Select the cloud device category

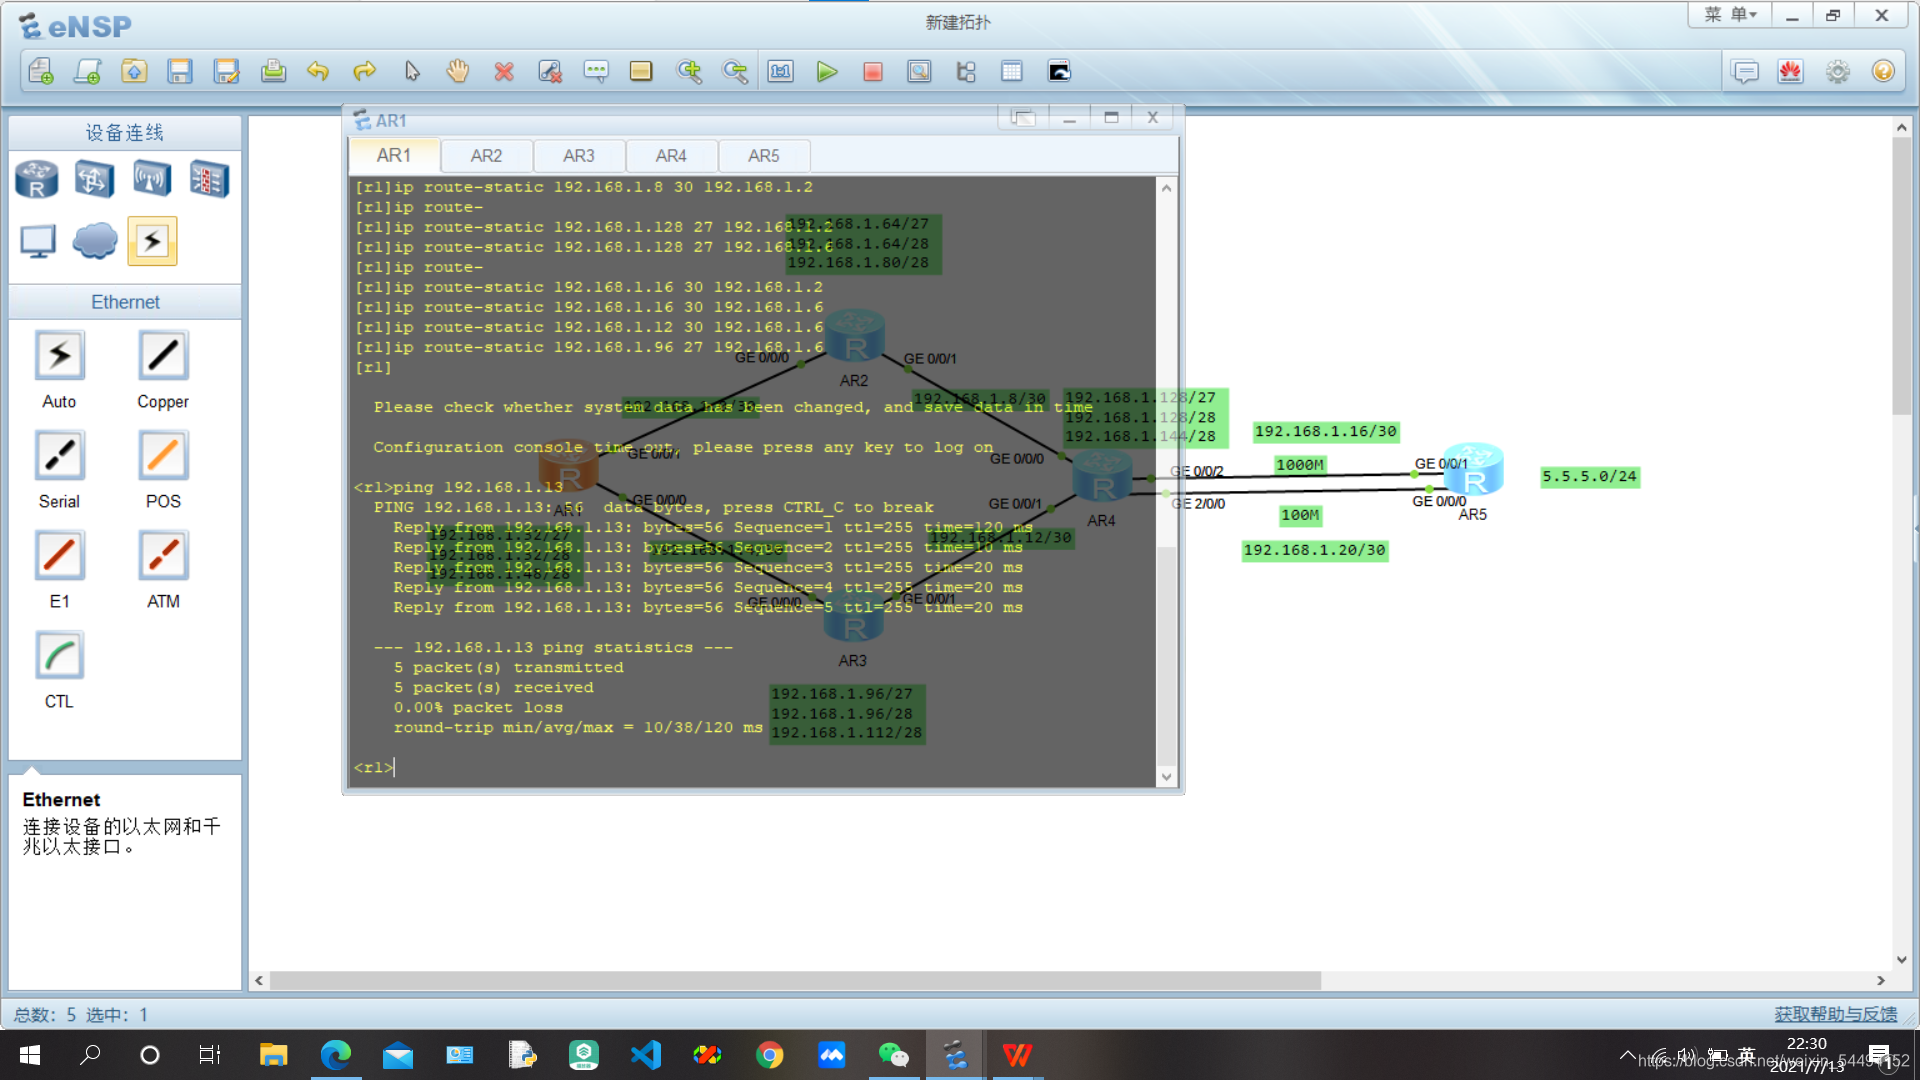95,241
